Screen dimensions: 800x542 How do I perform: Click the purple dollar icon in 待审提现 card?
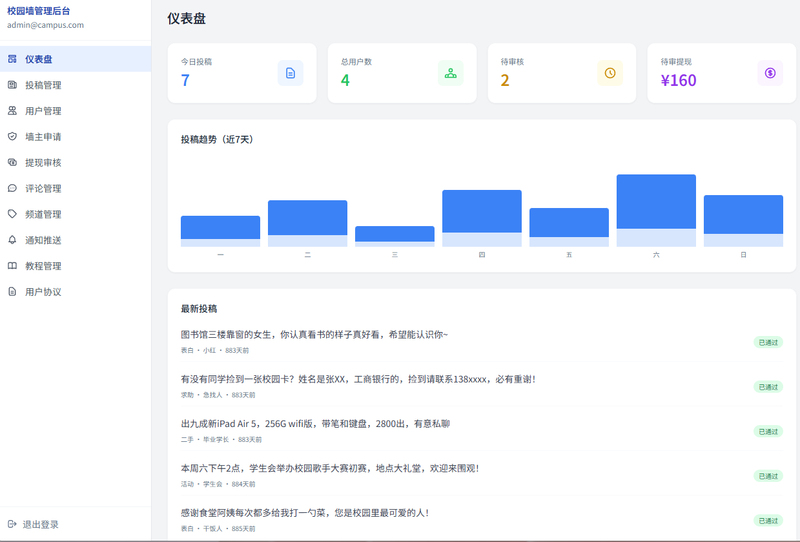770,73
